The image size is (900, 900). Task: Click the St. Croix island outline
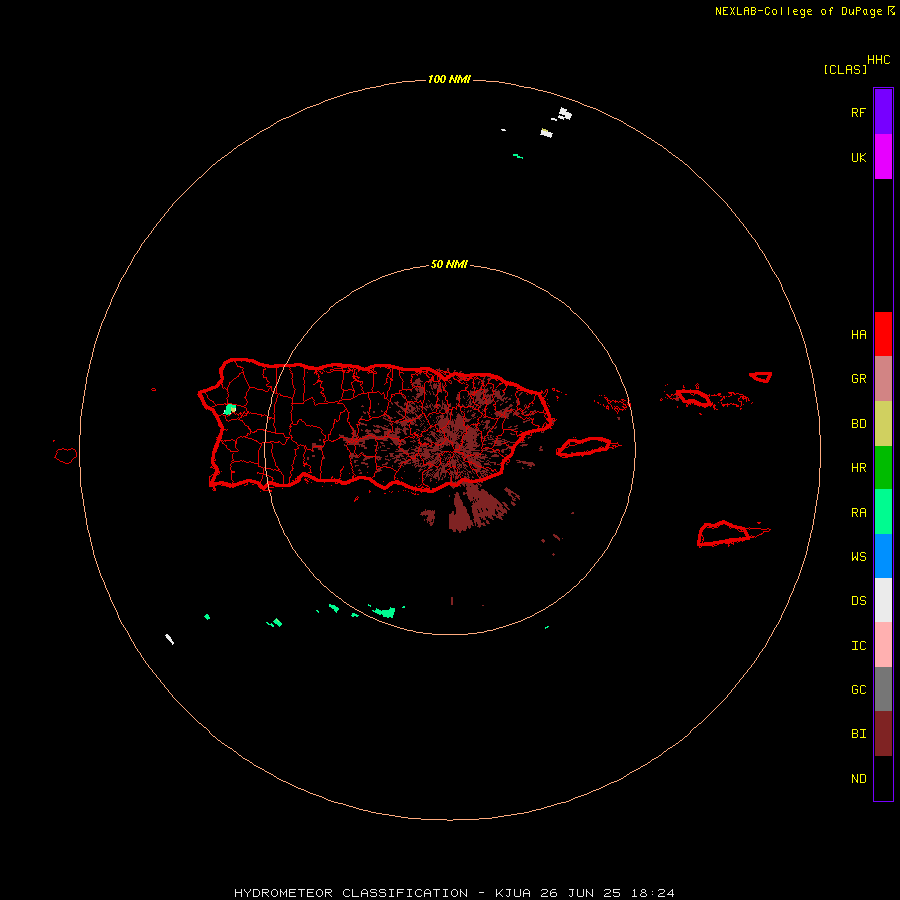pyautogui.click(x=724, y=534)
